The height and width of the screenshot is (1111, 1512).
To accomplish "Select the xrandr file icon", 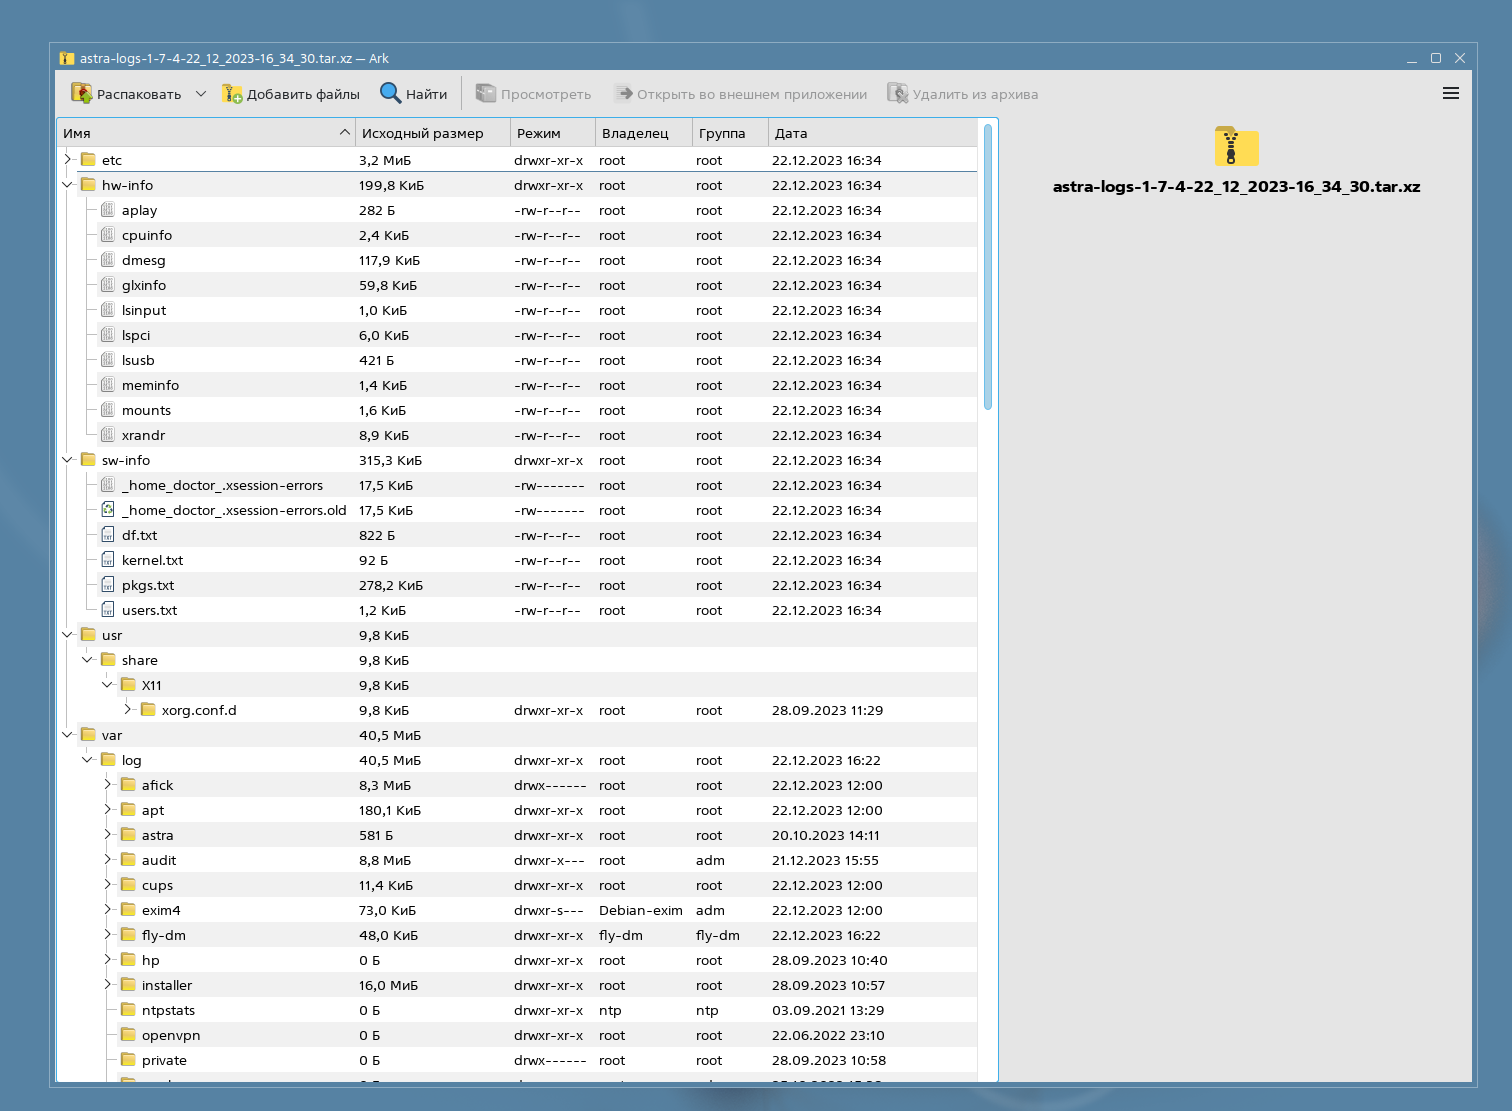I will tap(108, 435).
